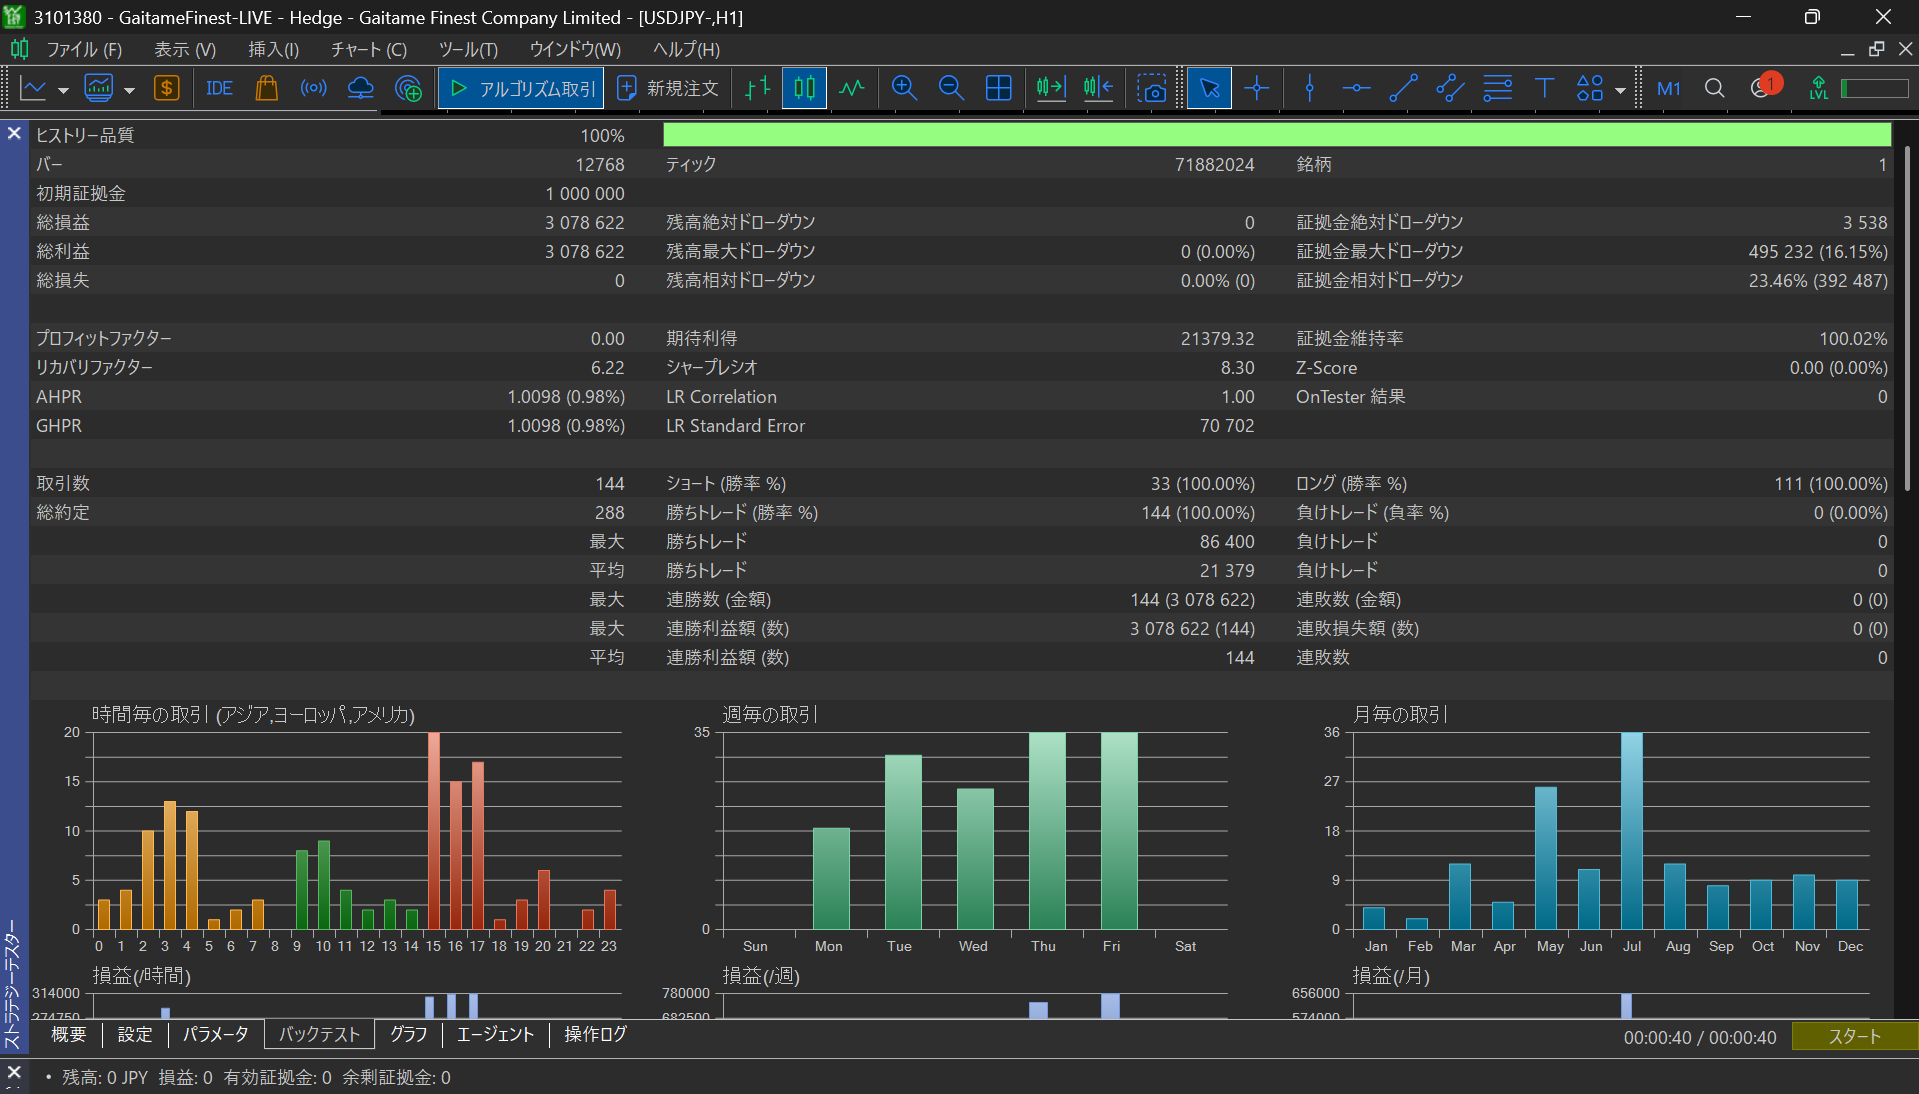Switch chart to candlestick display mode
The image size is (1919, 1094).
[x=804, y=88]
